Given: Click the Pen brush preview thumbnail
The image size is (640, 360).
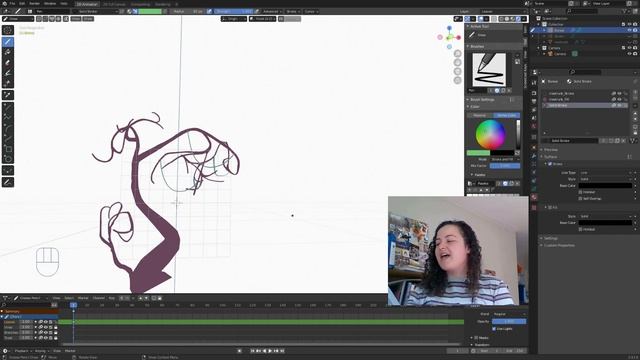Looking at the screenshot, I should (x=489, y=70).
